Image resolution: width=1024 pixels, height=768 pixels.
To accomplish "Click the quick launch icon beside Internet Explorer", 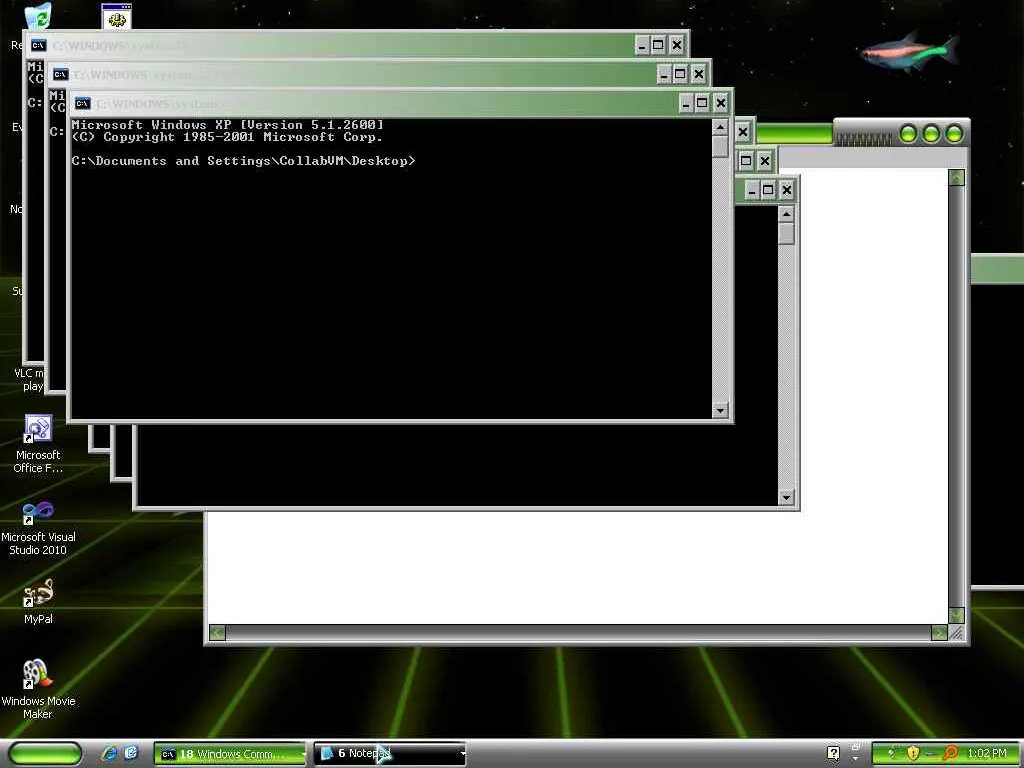I will point(131,754).
